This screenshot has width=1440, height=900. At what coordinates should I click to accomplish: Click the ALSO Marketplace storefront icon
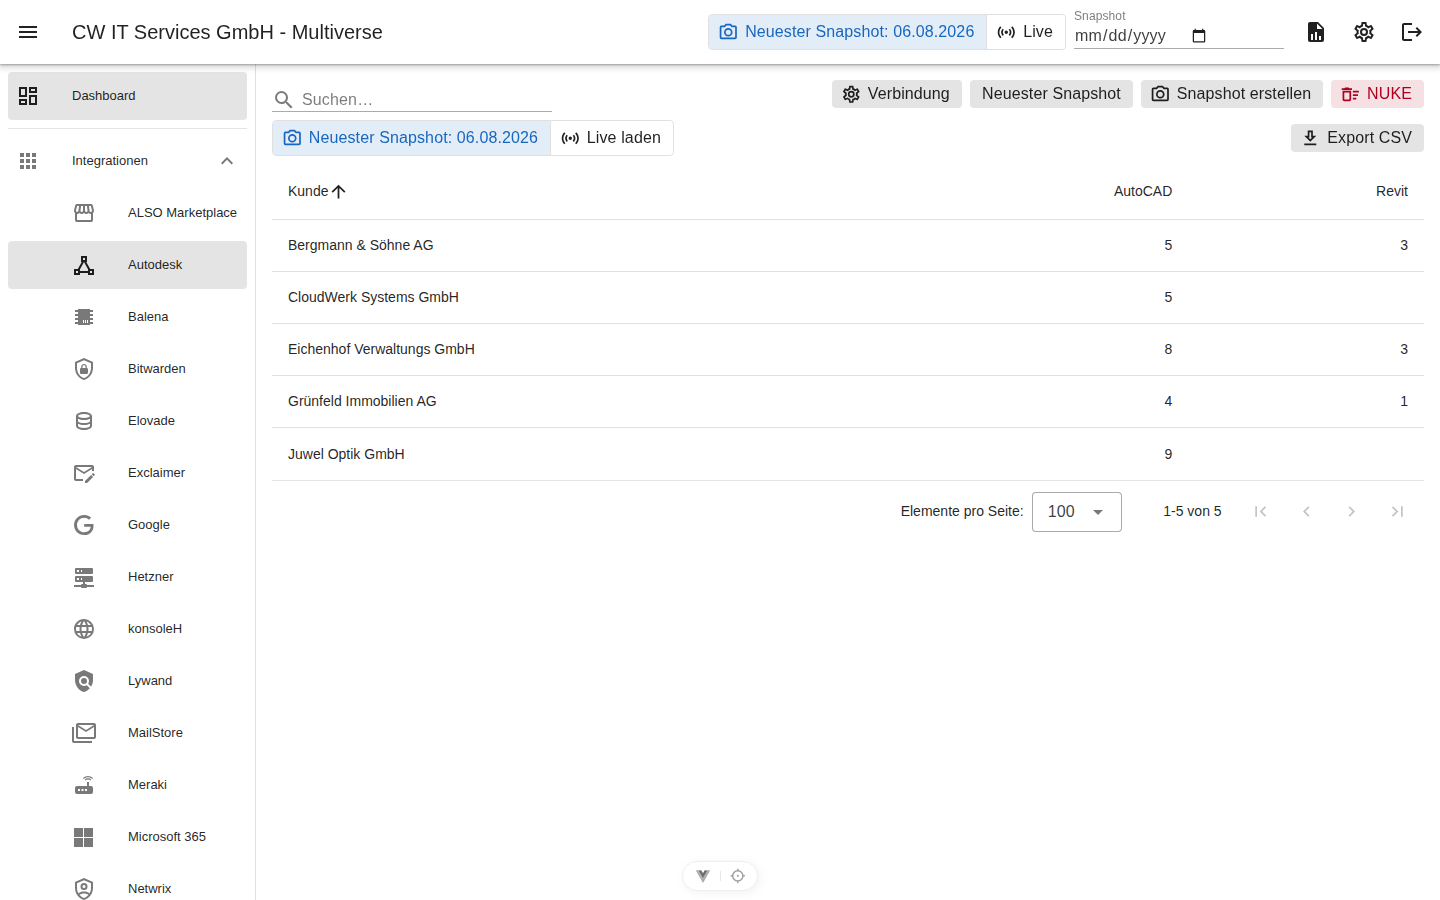(84, 213)
